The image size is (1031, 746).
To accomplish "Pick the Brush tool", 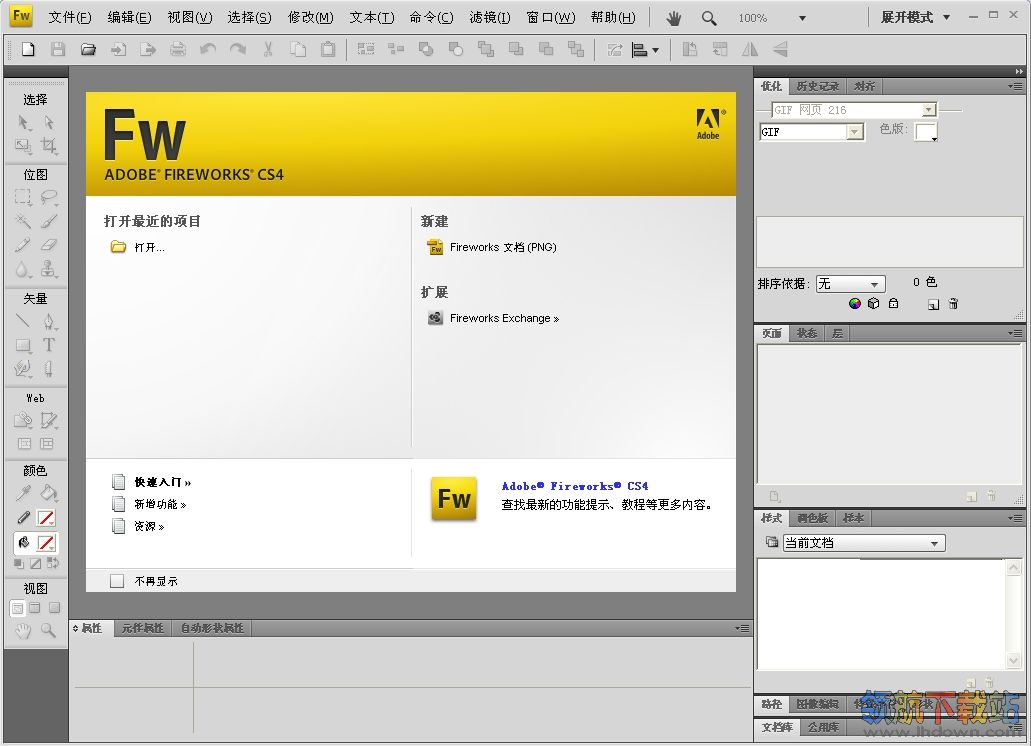I will pos(49,221).
